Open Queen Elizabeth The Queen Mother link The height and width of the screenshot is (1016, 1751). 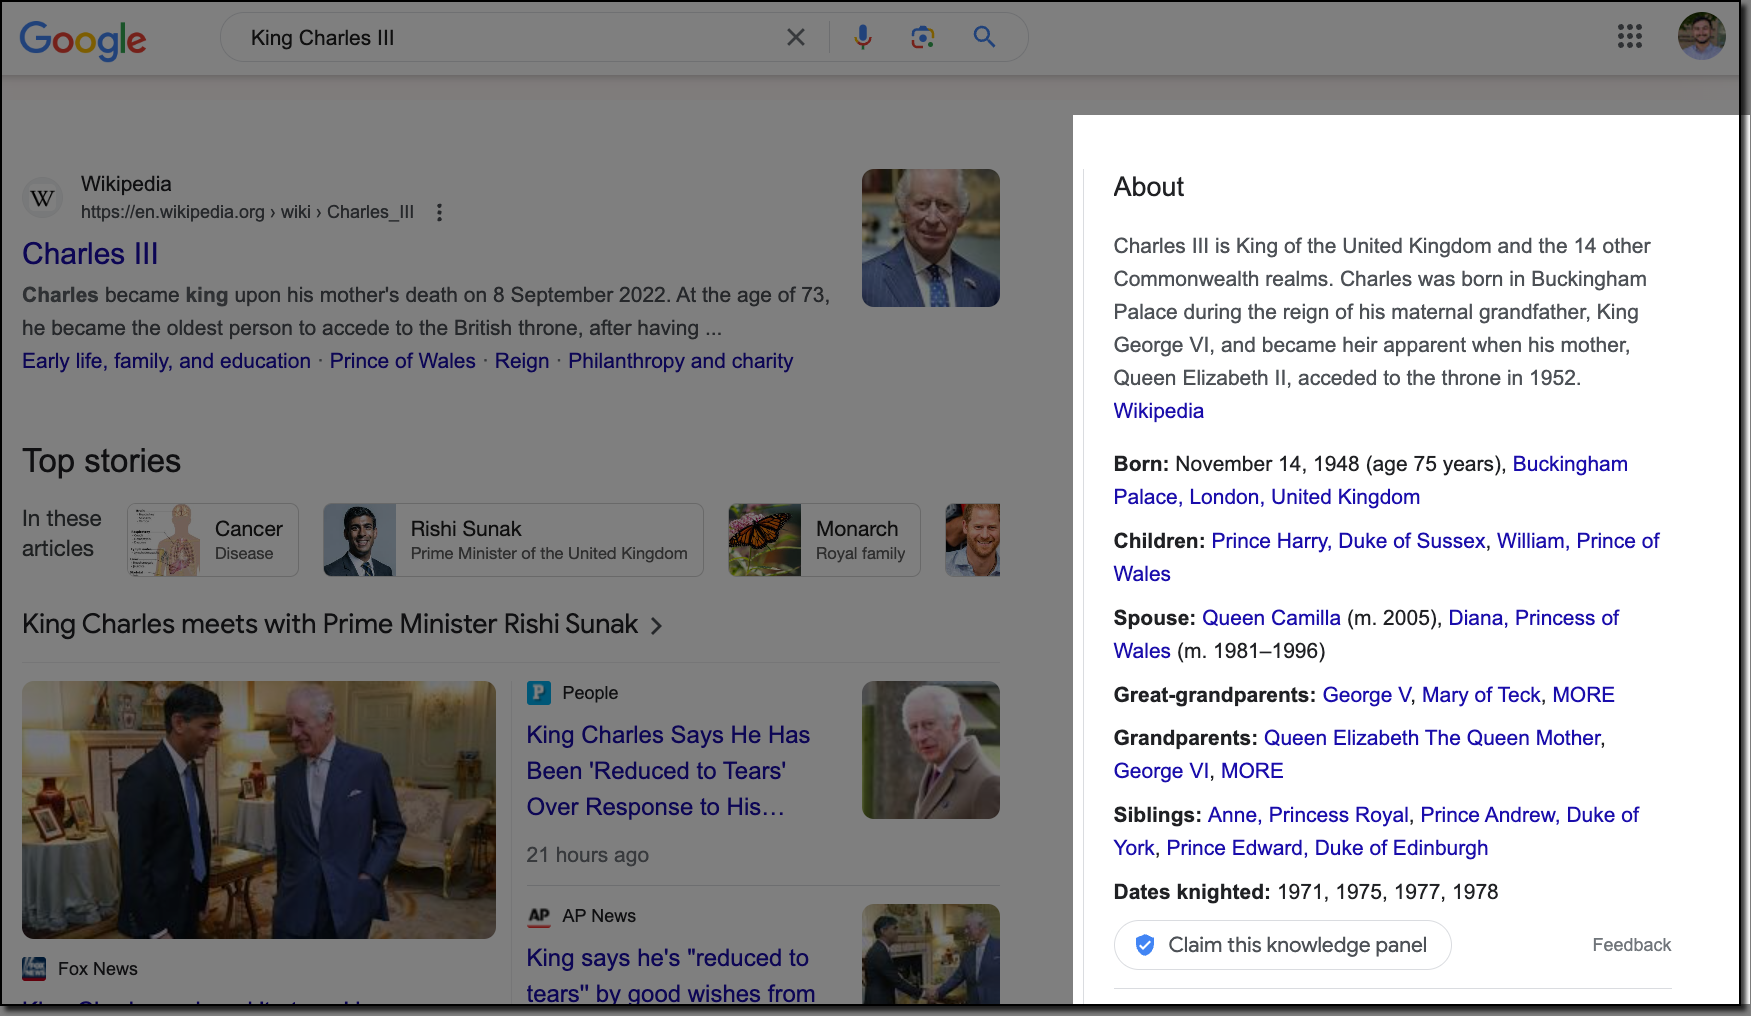tap(1433, 738)
